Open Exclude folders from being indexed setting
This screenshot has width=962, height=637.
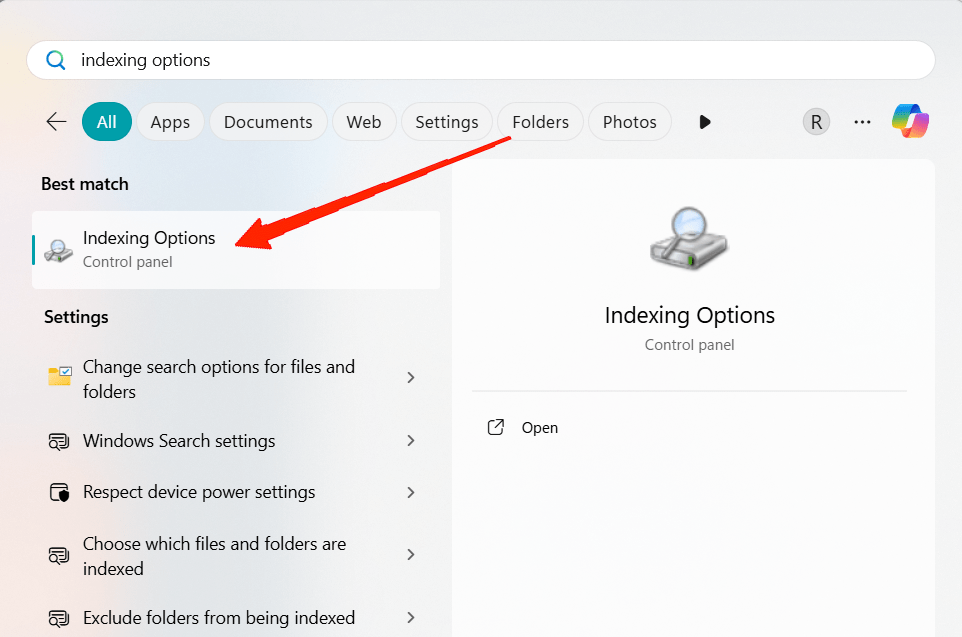tap(218, 618)
